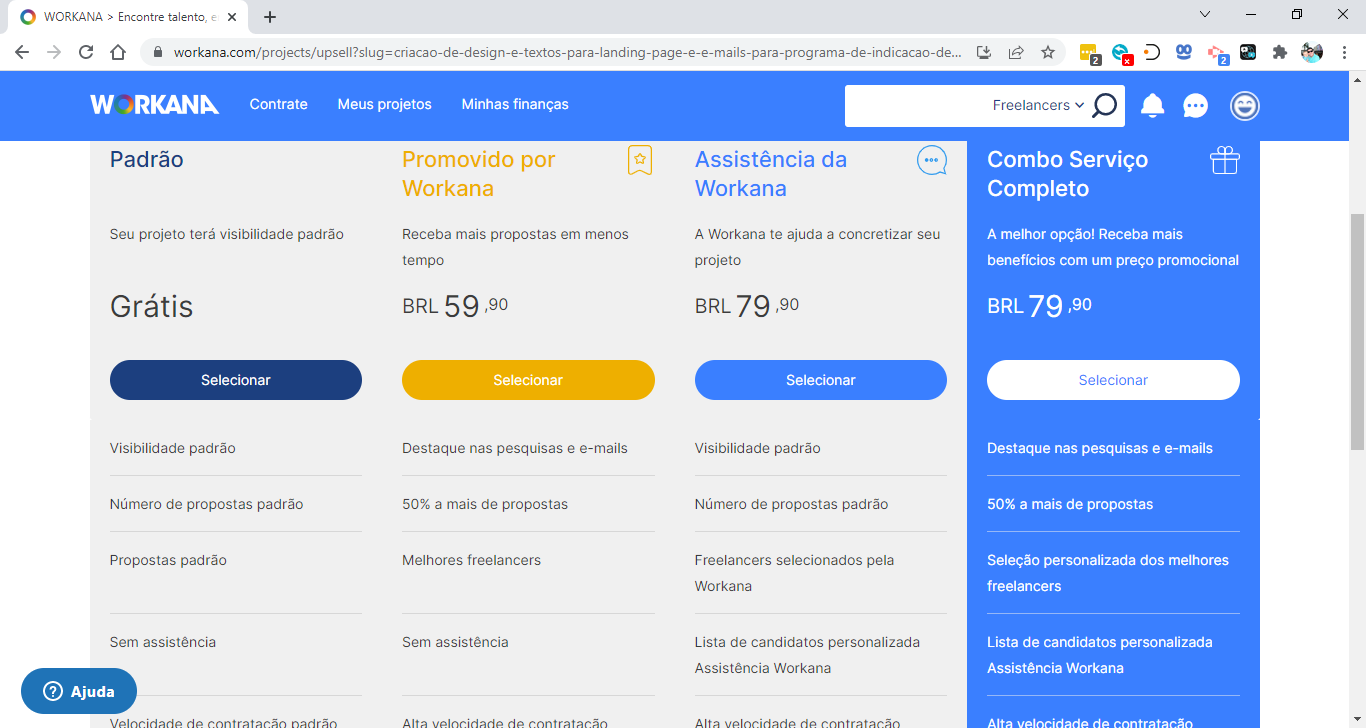Screen dimensions: 1366x728
Task: Click the Grátis price text
Action: 152,306
